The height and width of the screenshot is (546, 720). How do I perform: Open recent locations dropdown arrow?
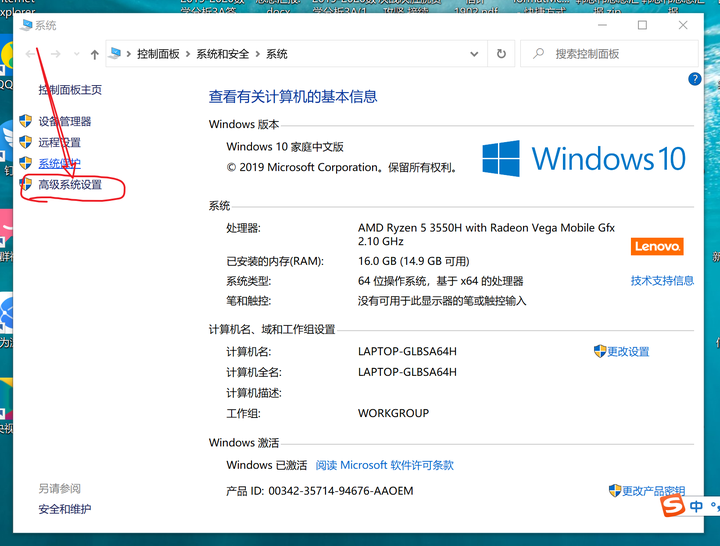pos(76,54)
